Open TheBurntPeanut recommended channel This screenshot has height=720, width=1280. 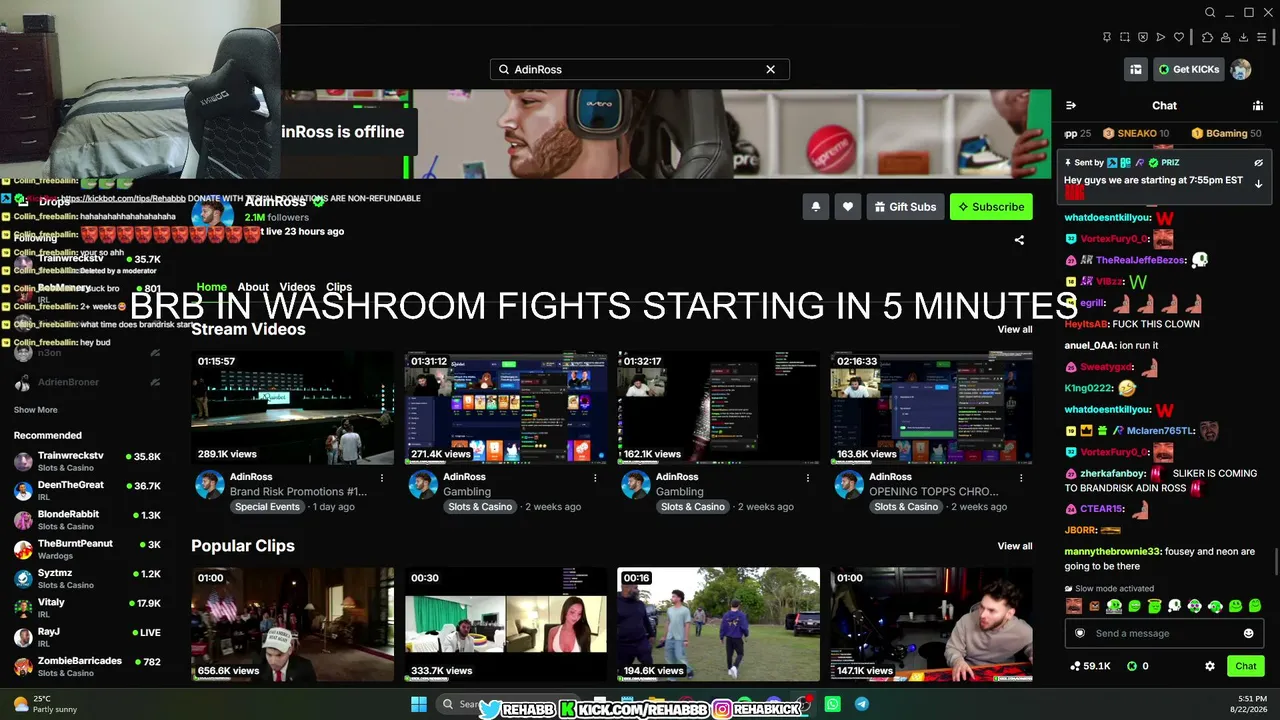[x=87, y=549]
